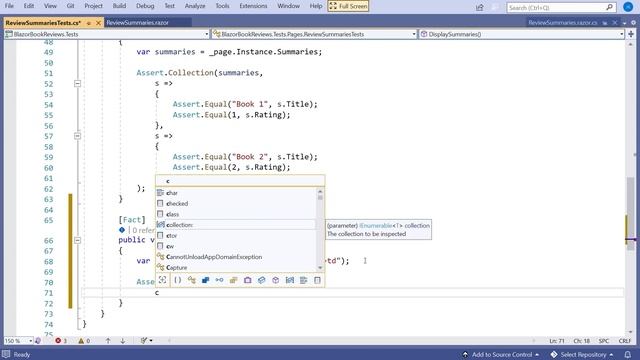Collapse the lambda at line 57
Image resolution: width=640 pixels, height=360 pixels.
(78, 136)
